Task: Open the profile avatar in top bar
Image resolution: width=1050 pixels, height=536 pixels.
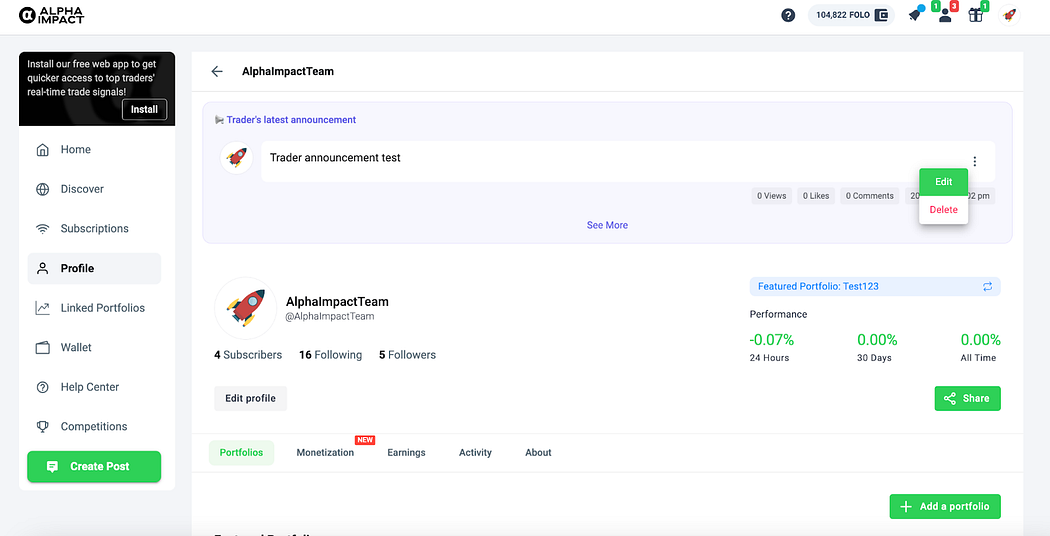Action: click(x=1009, y=15)
